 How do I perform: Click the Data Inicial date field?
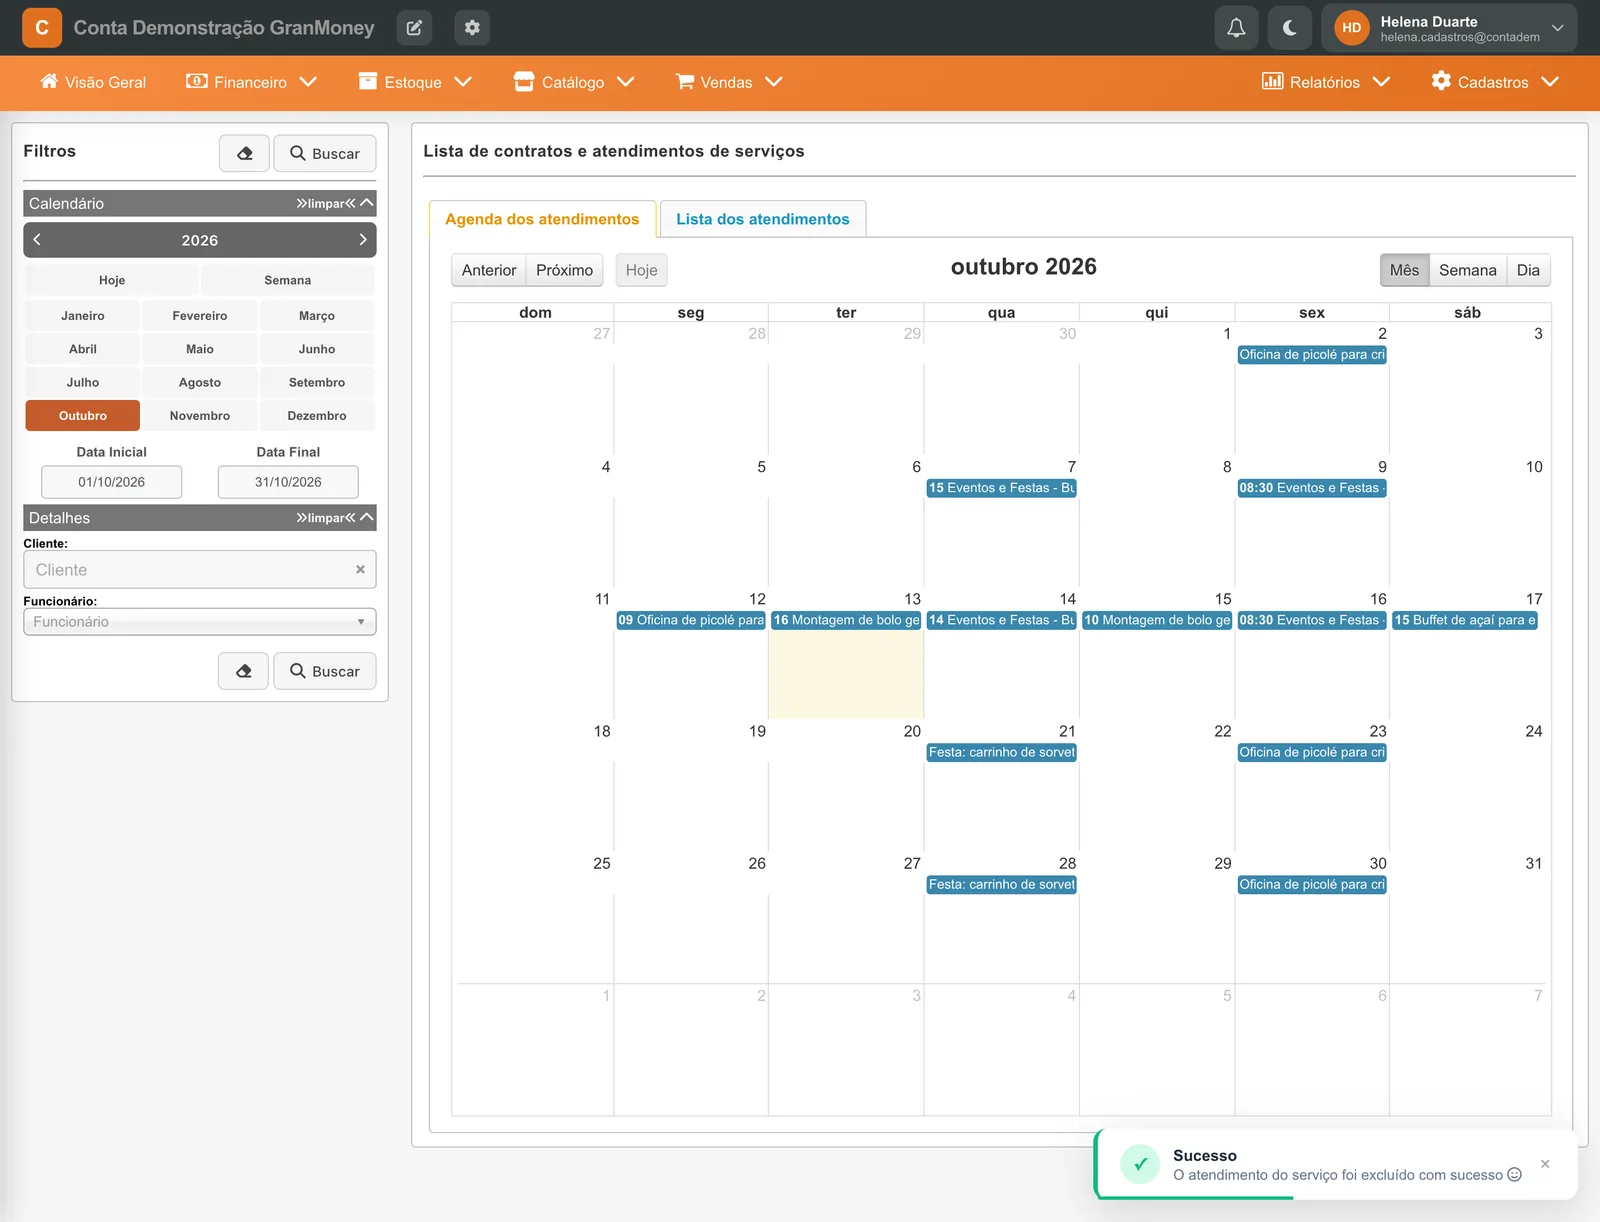coord(112,482)
